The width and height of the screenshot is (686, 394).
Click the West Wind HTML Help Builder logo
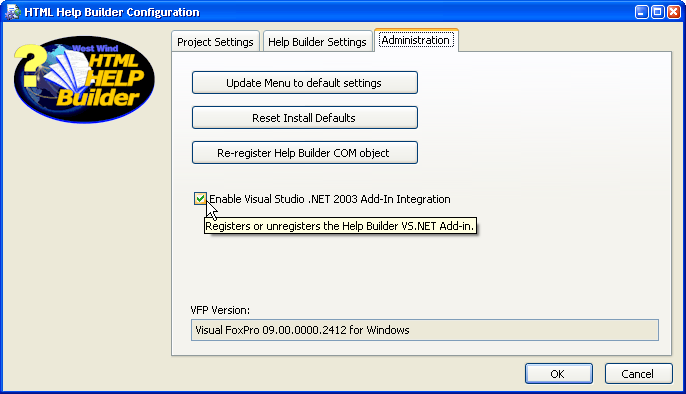click(x=84, y=79)
